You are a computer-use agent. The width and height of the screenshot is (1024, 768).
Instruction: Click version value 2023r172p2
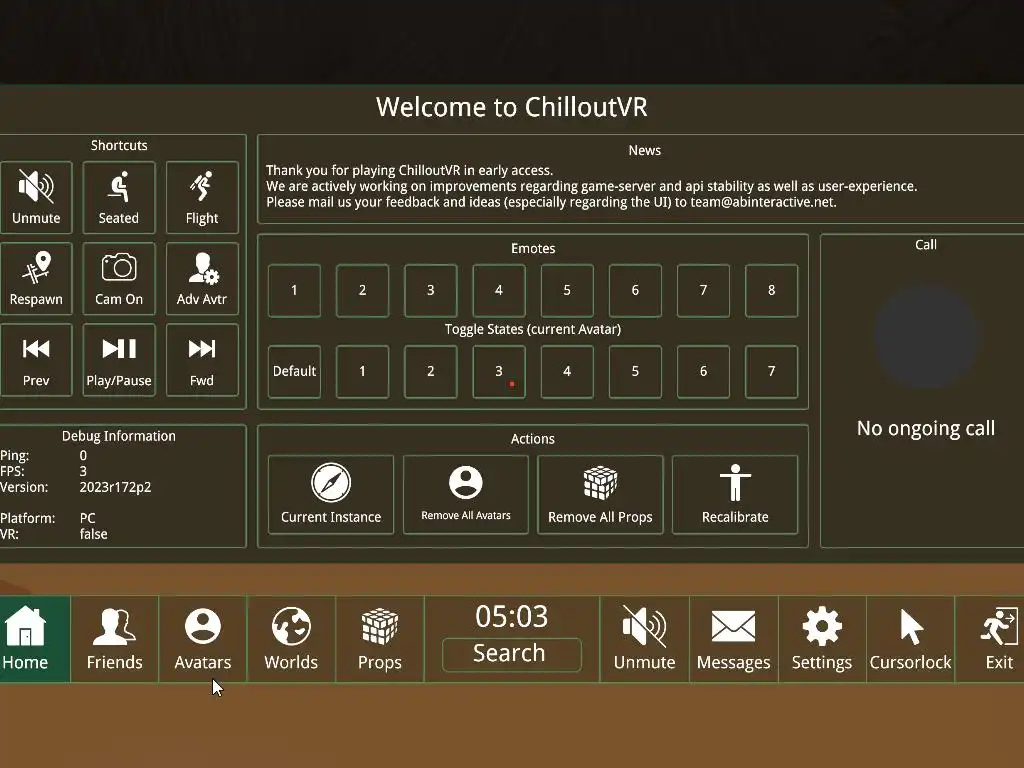[116, 487]
